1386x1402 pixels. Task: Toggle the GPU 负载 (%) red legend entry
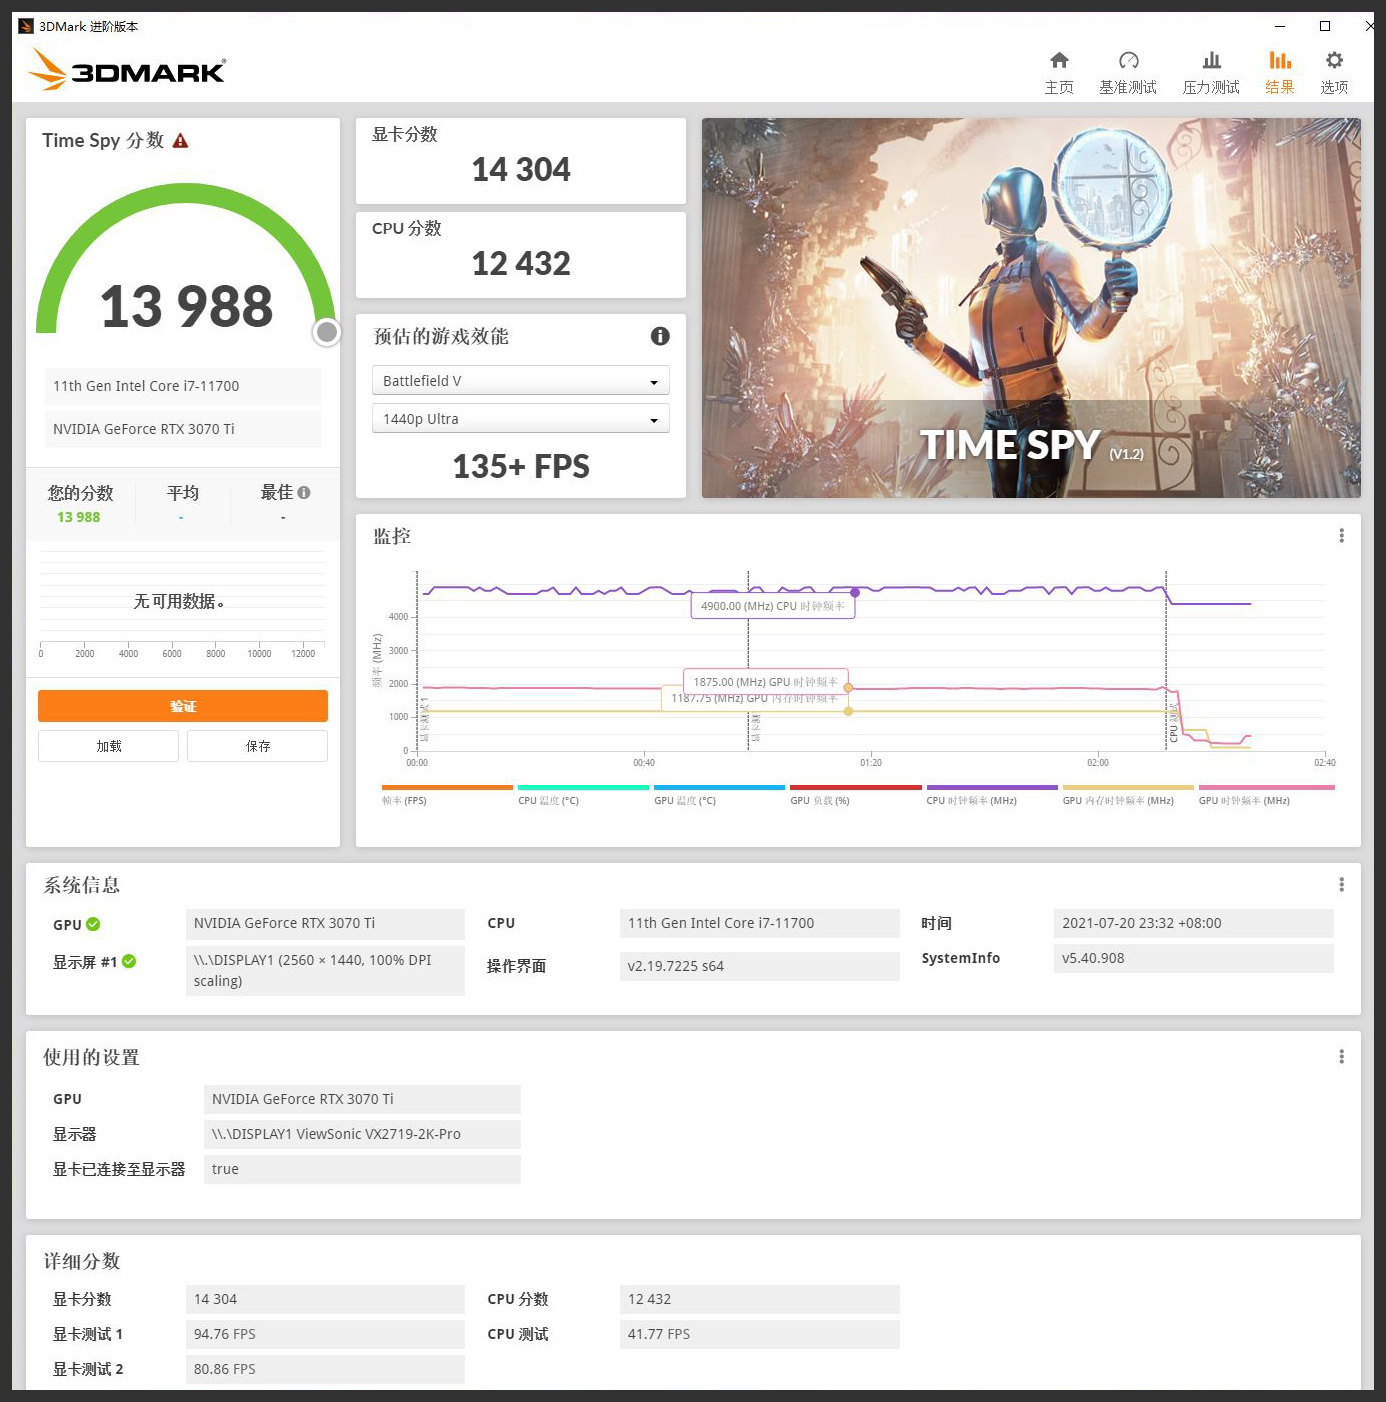coord(855,795)
